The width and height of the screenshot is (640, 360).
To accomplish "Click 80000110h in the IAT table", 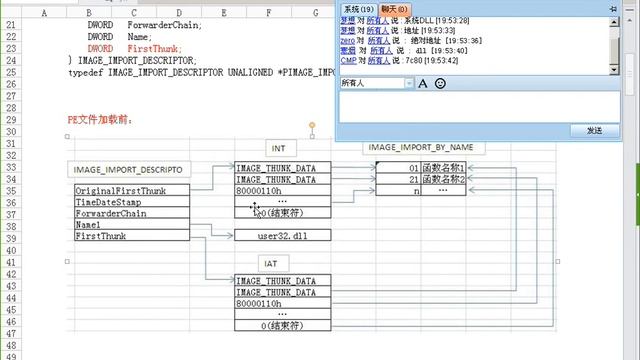I will pyautogui.click(x=282, y=304).
